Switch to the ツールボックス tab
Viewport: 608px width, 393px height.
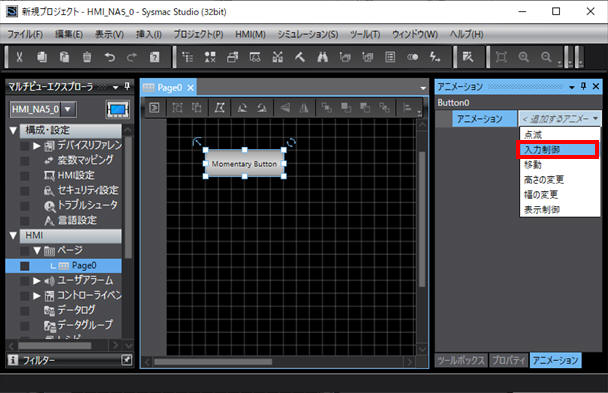[x=461, y=360]
